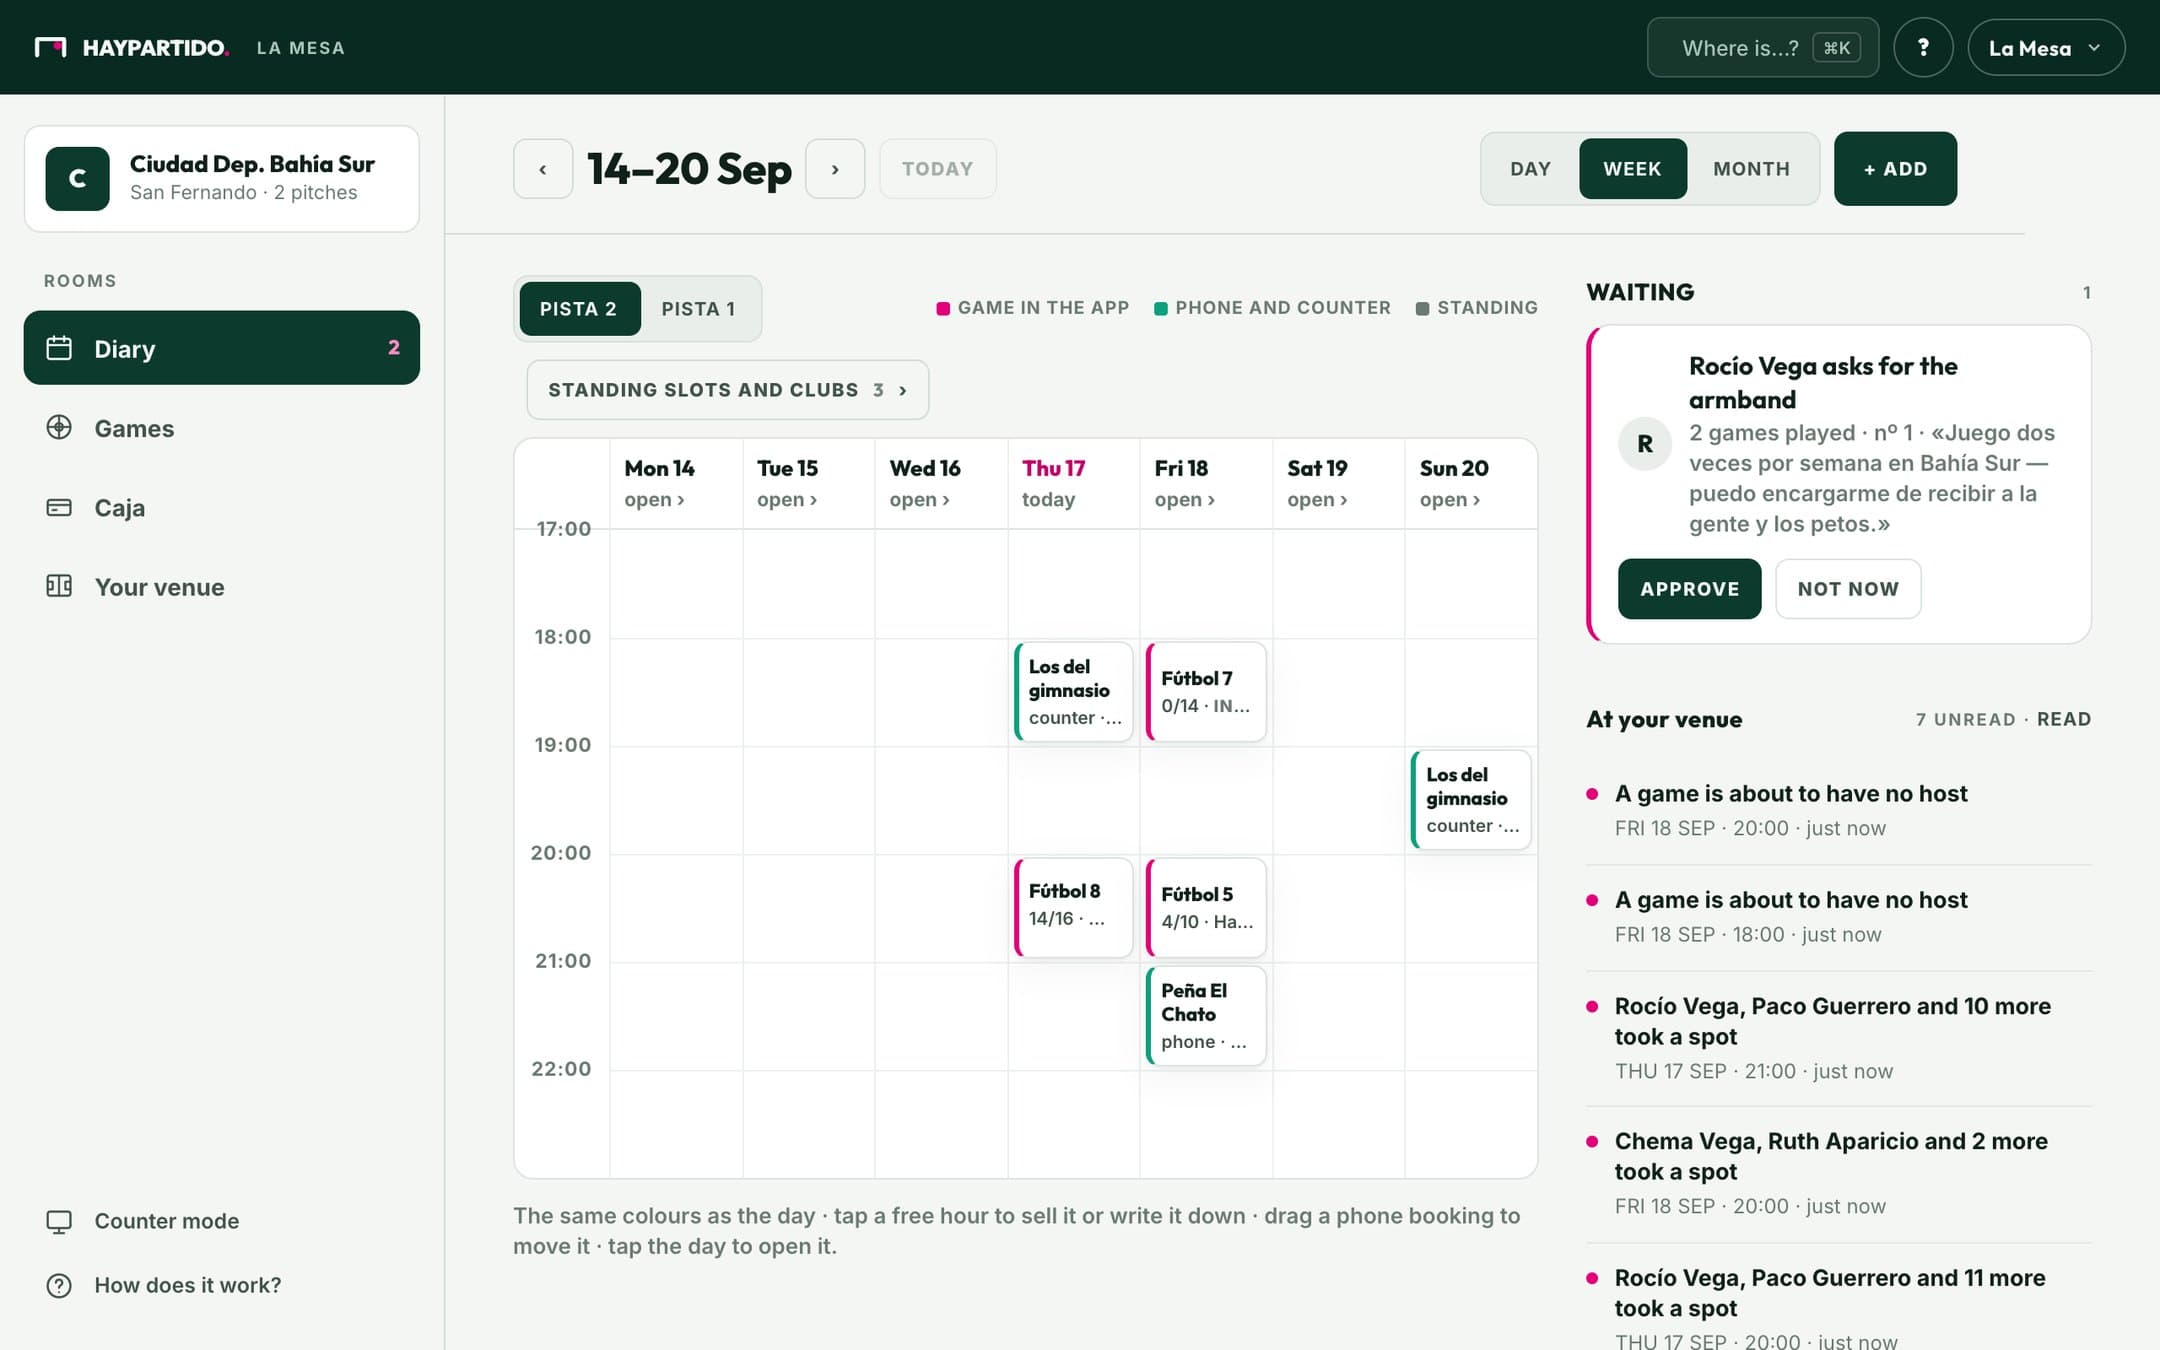2160x1350 pixels.
Task: Open the help question mark button
Action: [1923, 47]
